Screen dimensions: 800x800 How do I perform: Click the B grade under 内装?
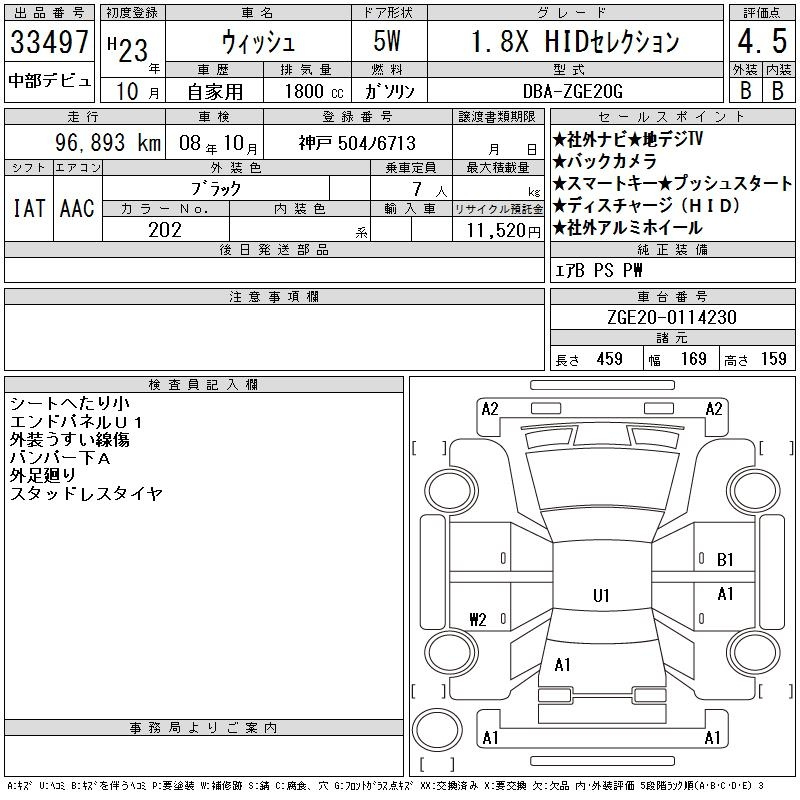(778, 90)
